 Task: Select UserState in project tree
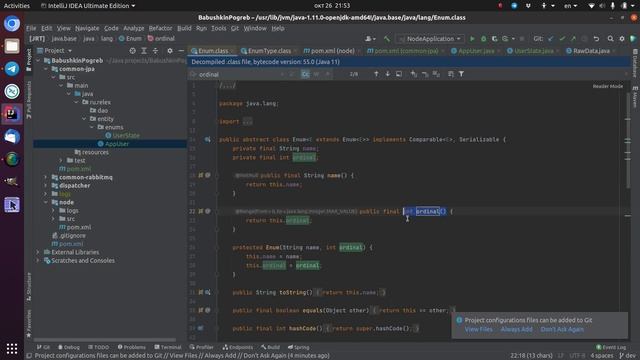pyautogui.click(x=126, y=136)
